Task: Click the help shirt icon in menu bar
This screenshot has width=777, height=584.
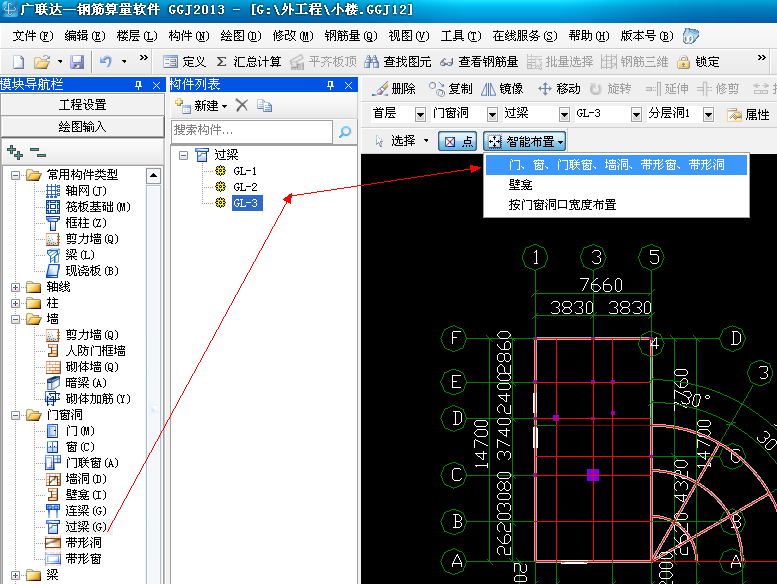Action: (690, 36)
